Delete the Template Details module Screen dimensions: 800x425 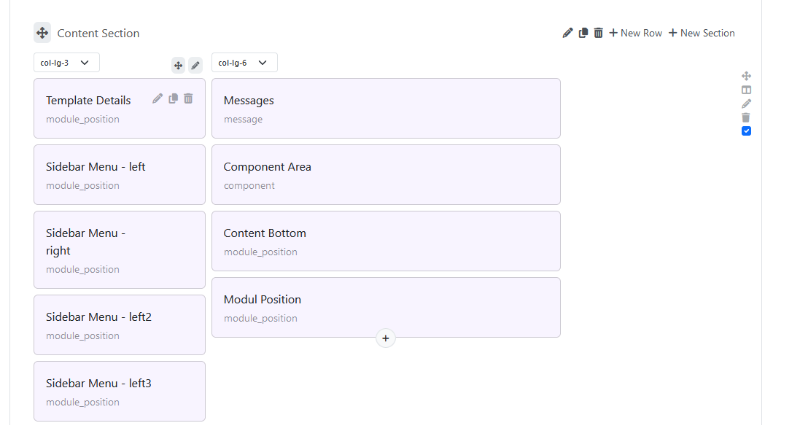[188, 98]
